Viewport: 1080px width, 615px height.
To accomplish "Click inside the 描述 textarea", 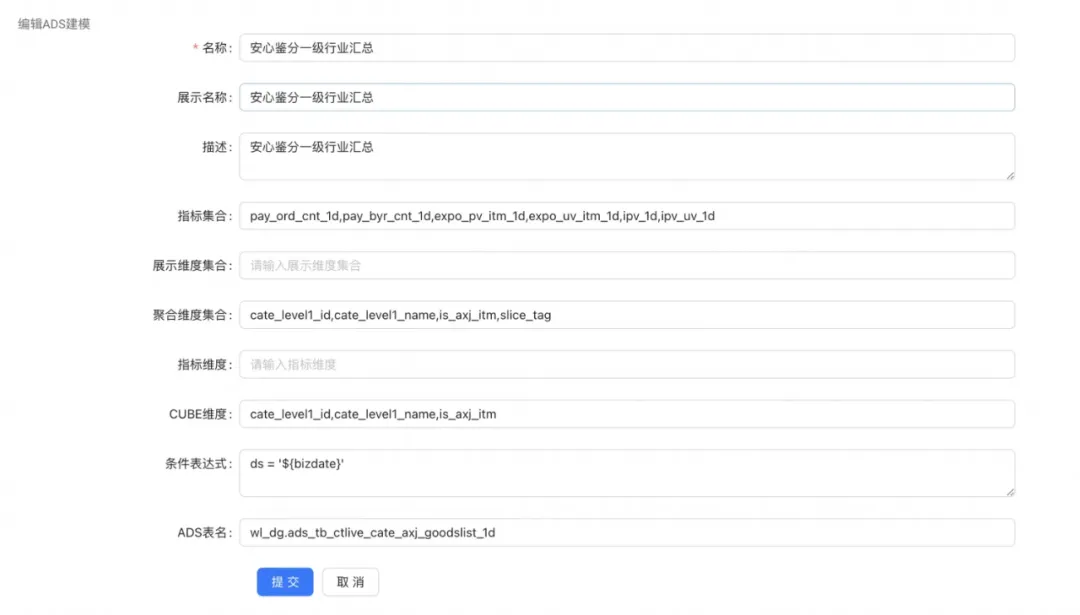I will [626, 156].
